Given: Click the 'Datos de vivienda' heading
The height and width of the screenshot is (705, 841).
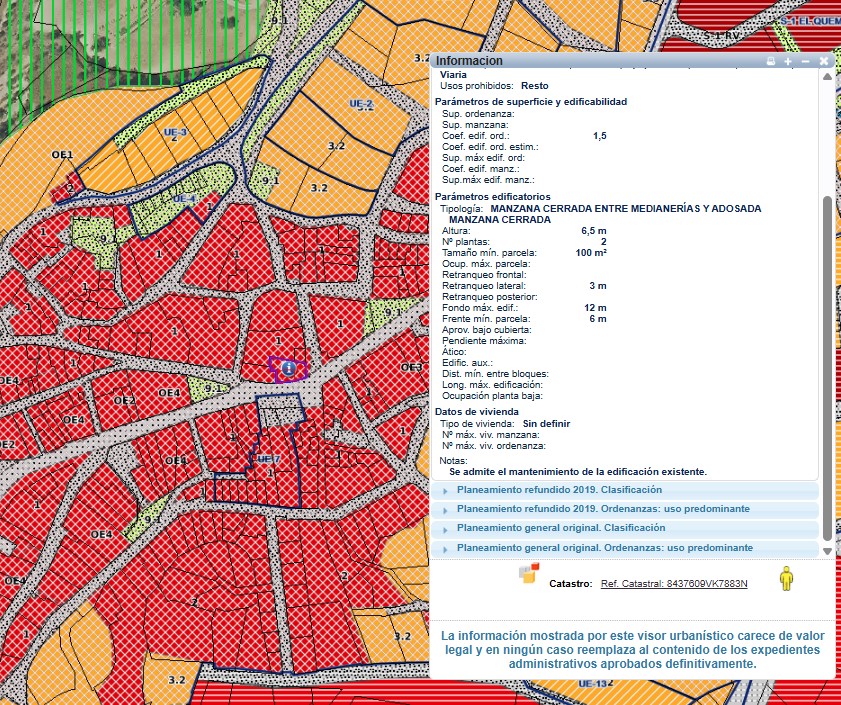Looking at the screenshot, I should [477, 412].
